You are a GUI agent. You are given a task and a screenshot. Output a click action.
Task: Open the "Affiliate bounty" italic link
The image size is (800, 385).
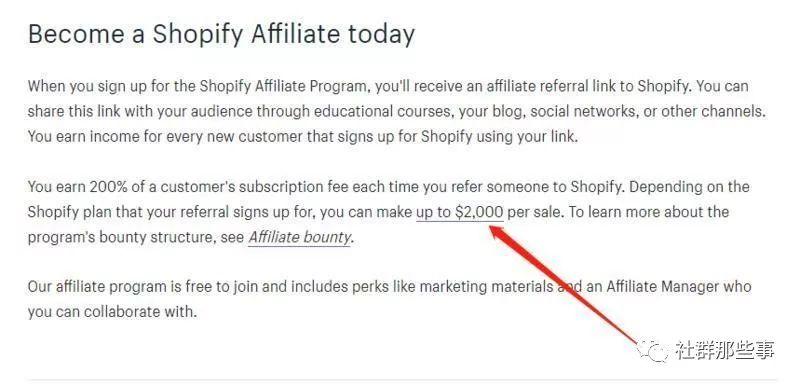(x=299, y=237)
